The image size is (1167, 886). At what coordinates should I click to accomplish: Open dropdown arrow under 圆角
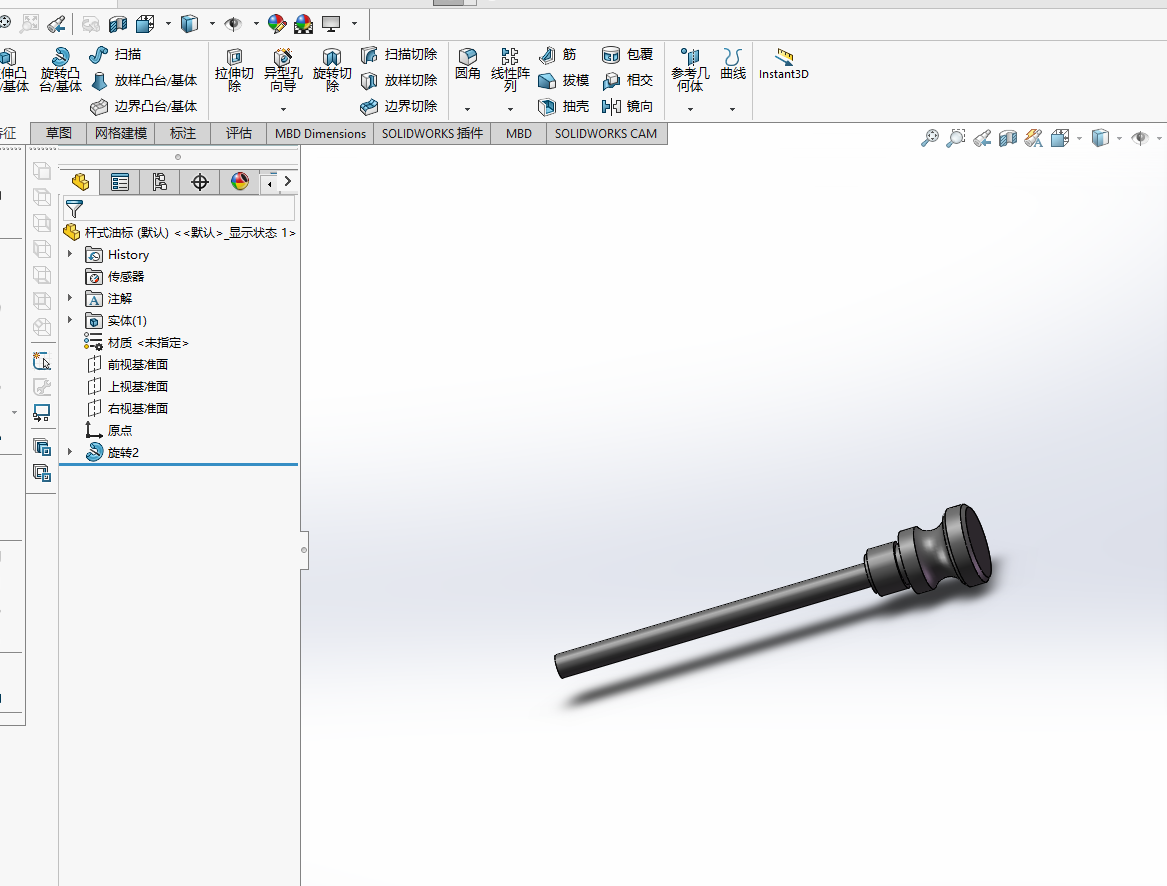(x=467, y=109)
